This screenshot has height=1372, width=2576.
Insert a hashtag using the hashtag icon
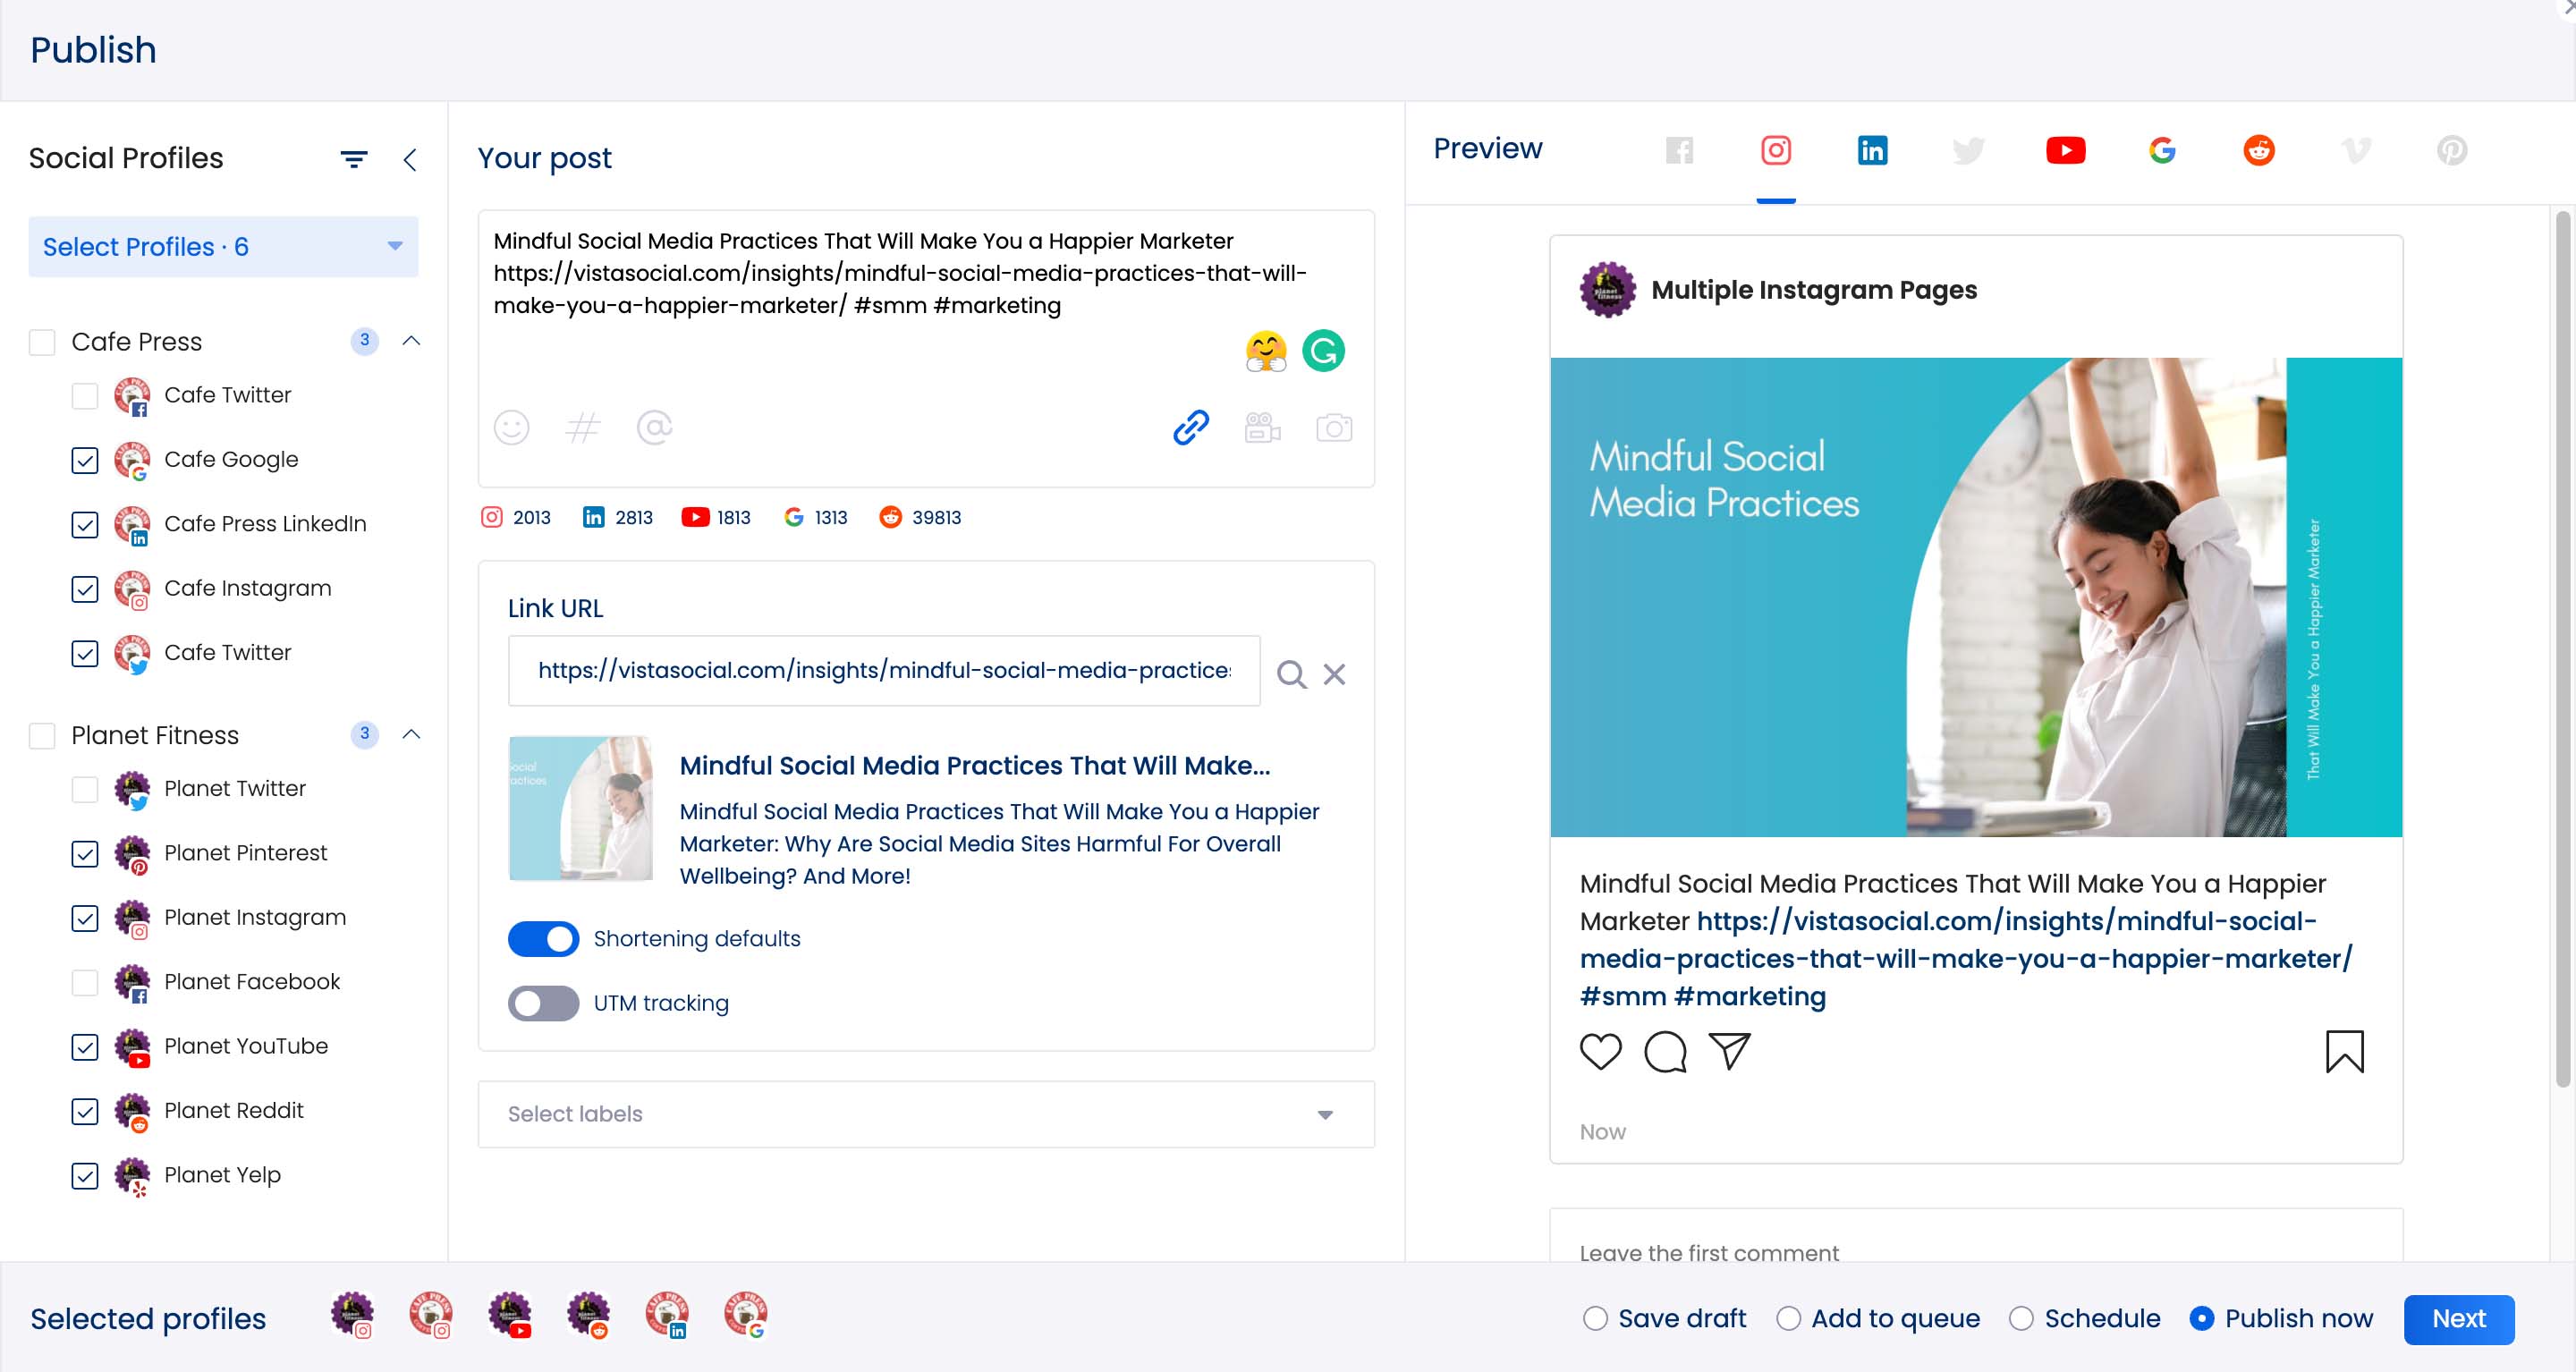[x=583, y=428]
